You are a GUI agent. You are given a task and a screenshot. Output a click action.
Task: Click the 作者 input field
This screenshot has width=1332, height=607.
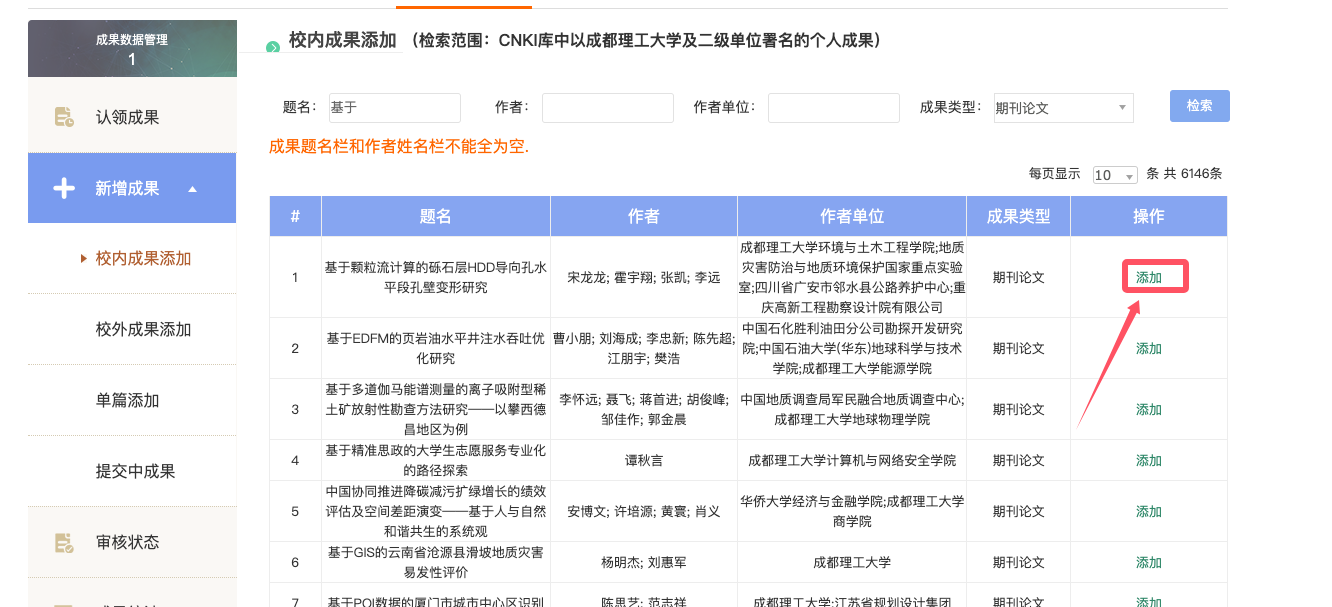point(608,108)
